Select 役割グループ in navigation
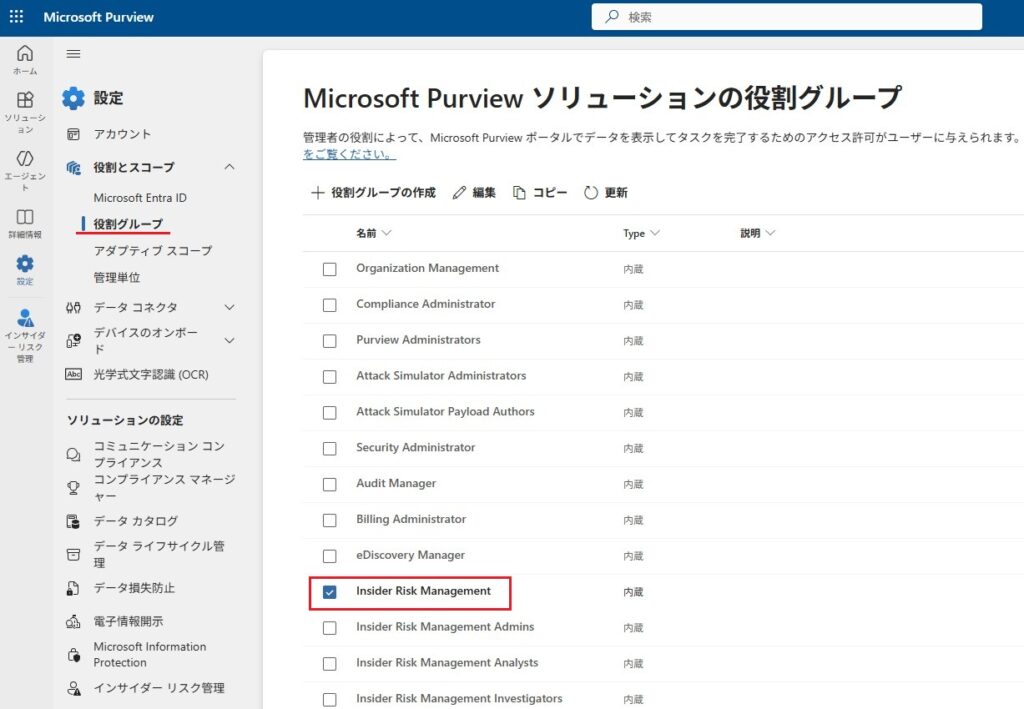The image size is (1024, 709). 128,224
